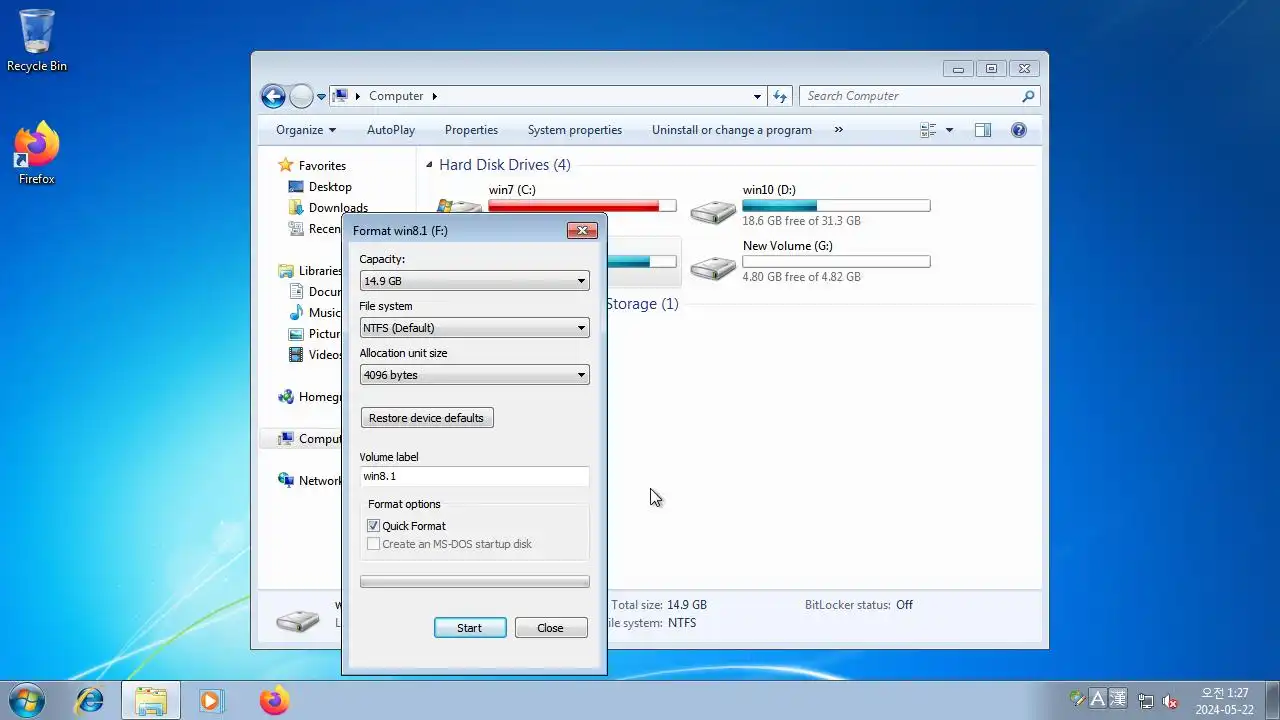Select the win10 (D:) drive icon
This screenshot has width=1280, height=720.
tap(713, 210)
